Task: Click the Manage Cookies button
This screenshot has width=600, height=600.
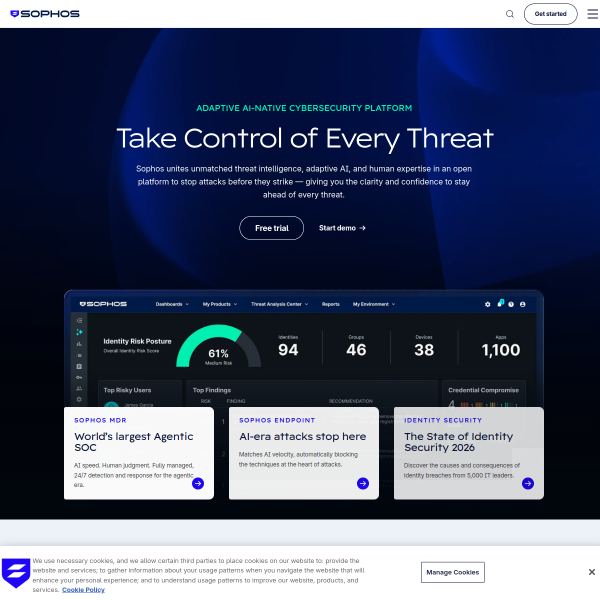Action: point(453,572)
